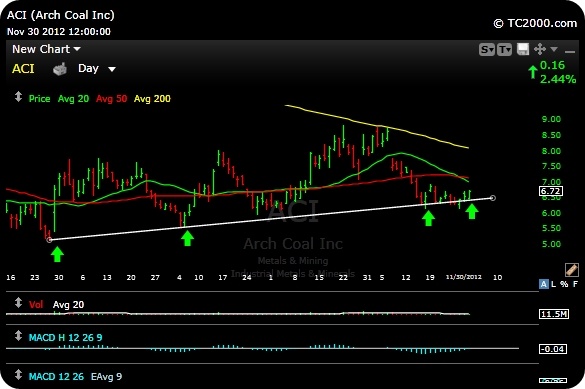585x389 pixels.
Task: Click the 8.00 price axis label
Action: pos(551,151)
